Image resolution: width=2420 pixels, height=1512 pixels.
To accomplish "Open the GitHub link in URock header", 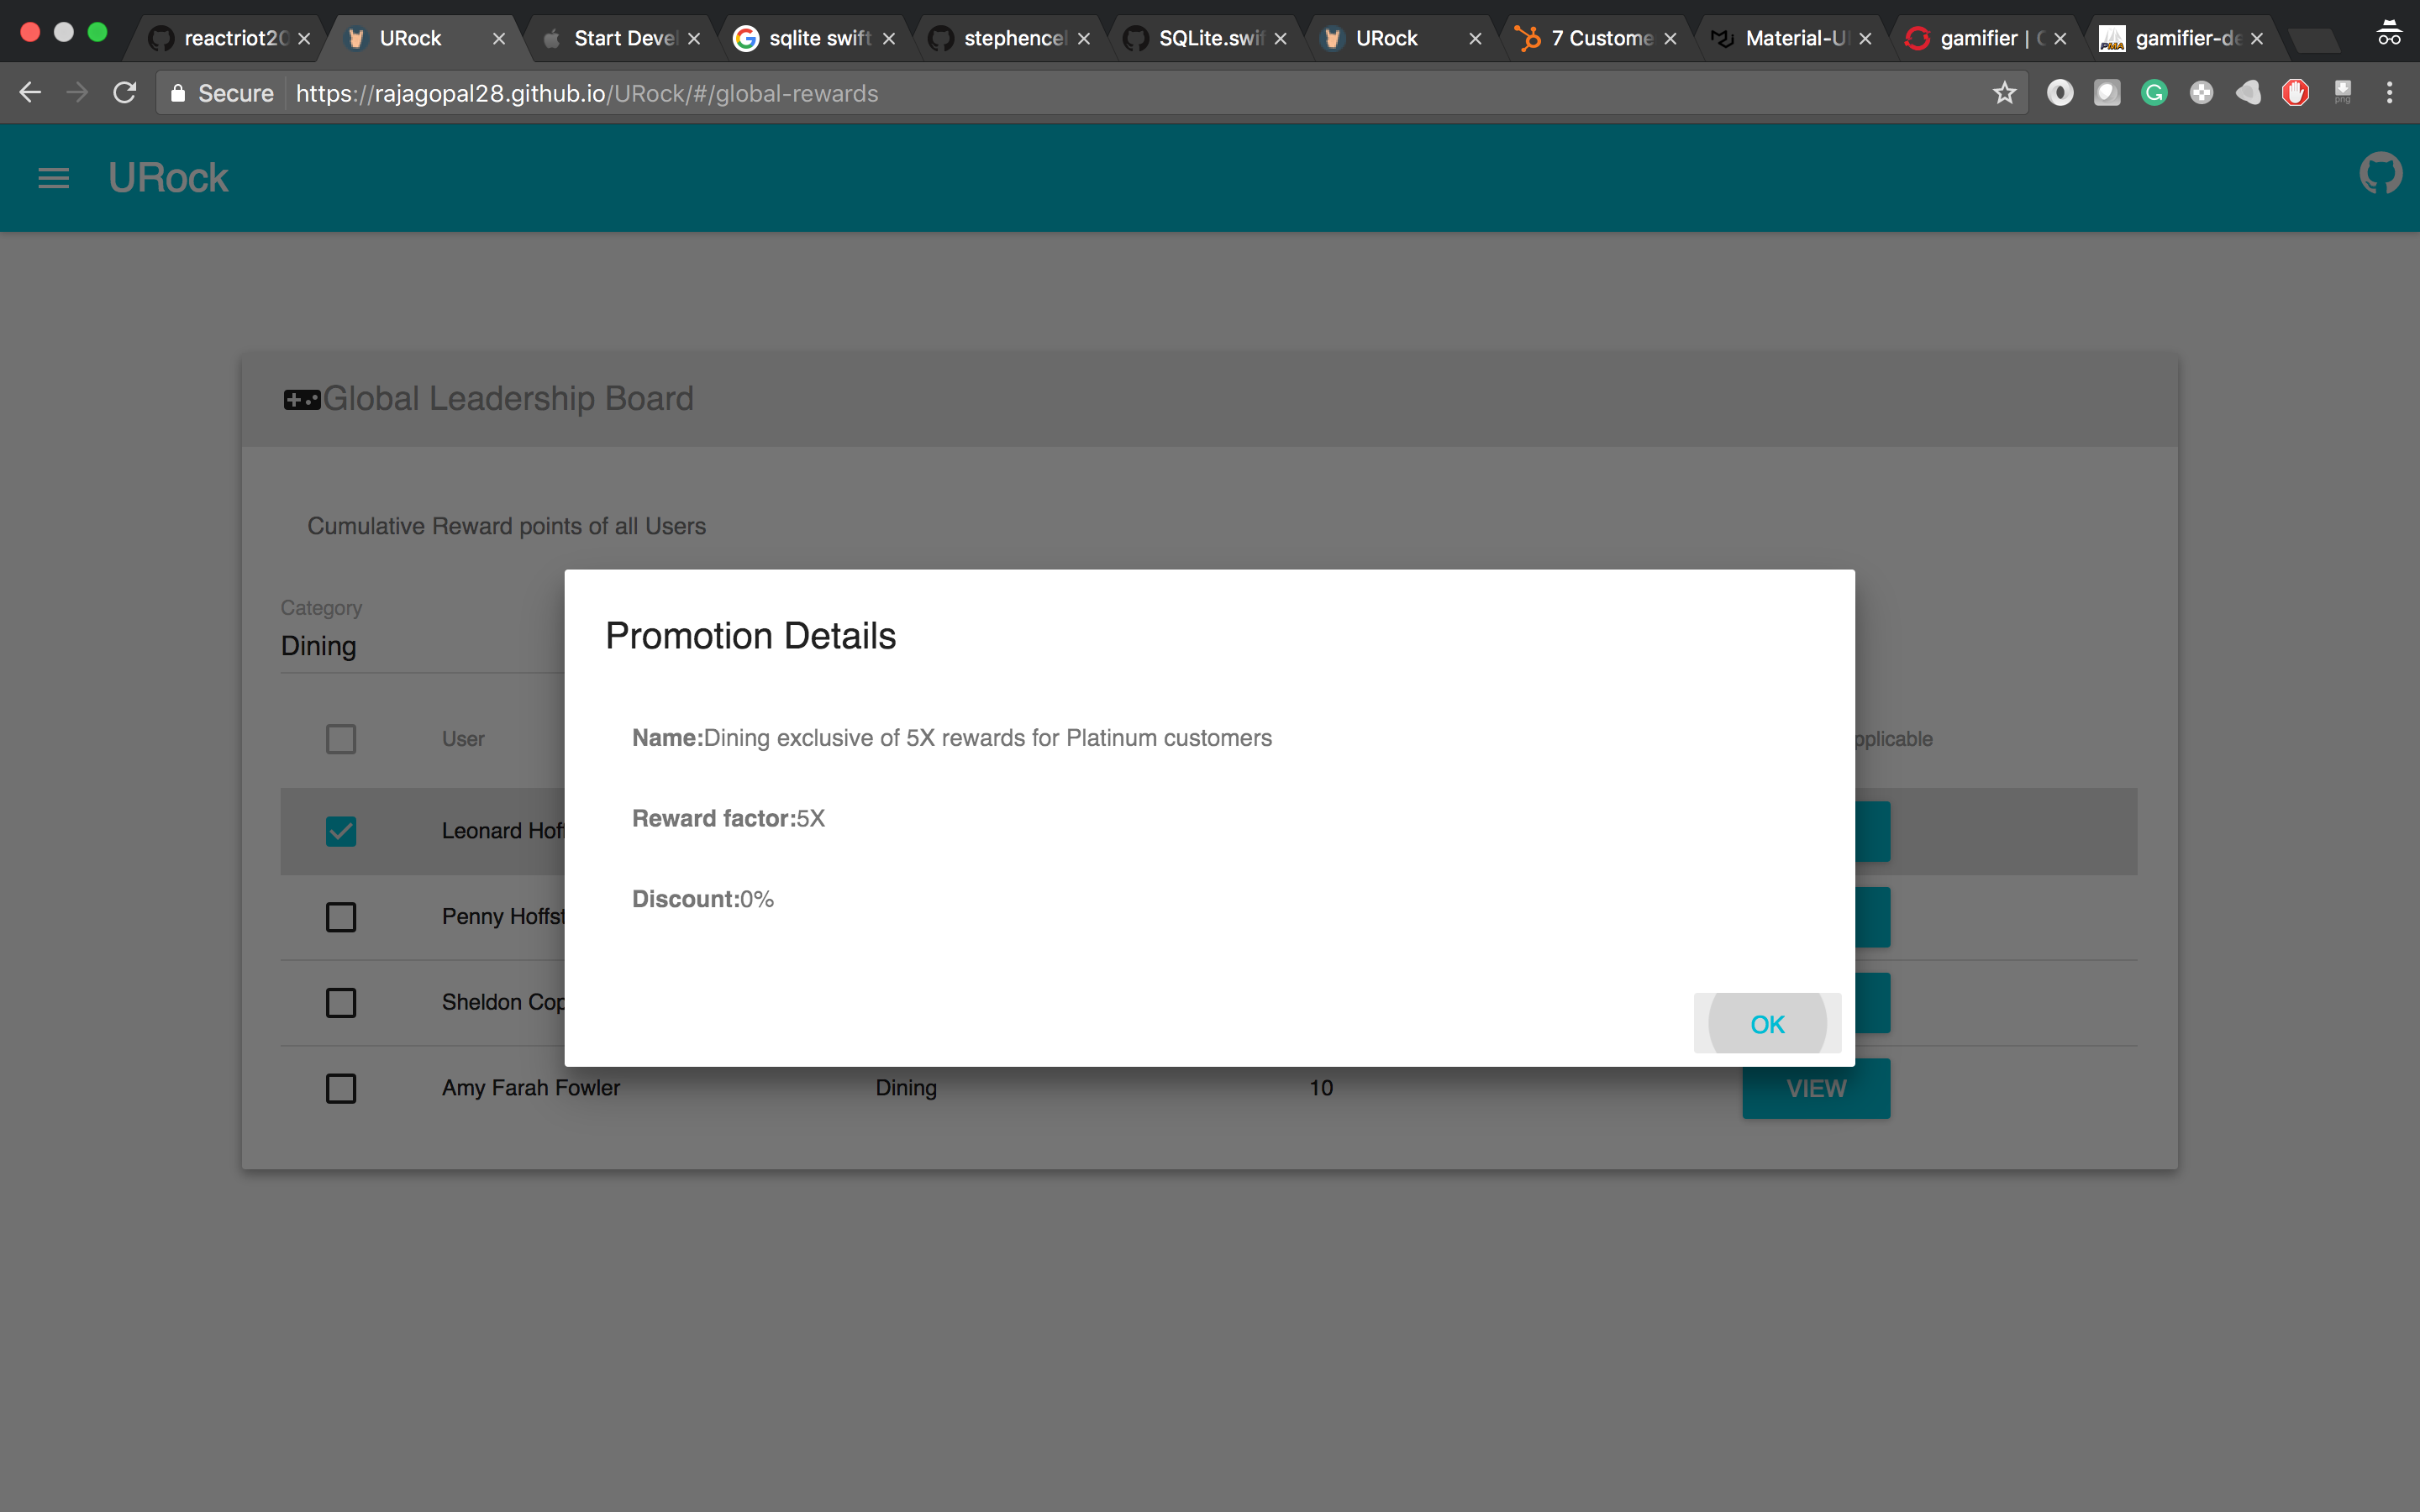I will [2380, 174].
